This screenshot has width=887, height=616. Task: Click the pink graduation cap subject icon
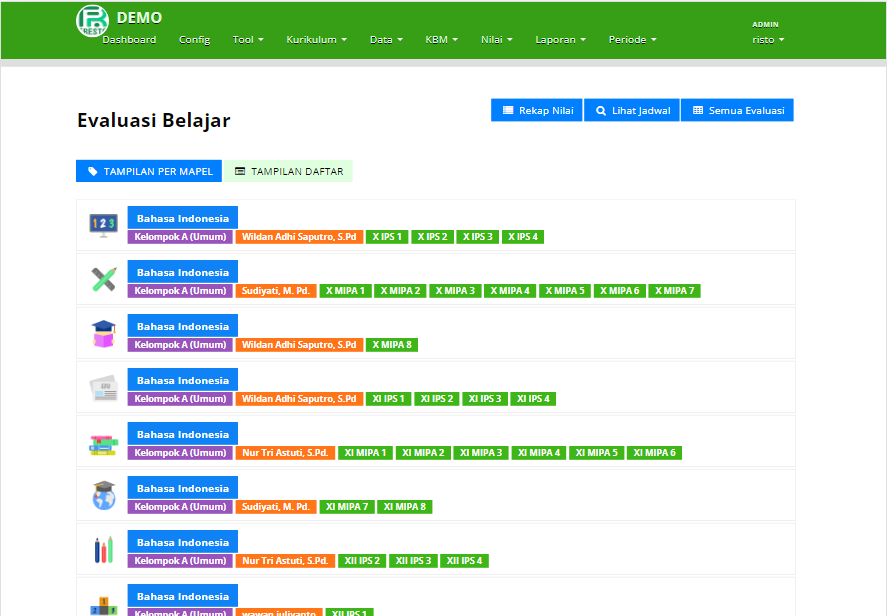tap(102, 334)
